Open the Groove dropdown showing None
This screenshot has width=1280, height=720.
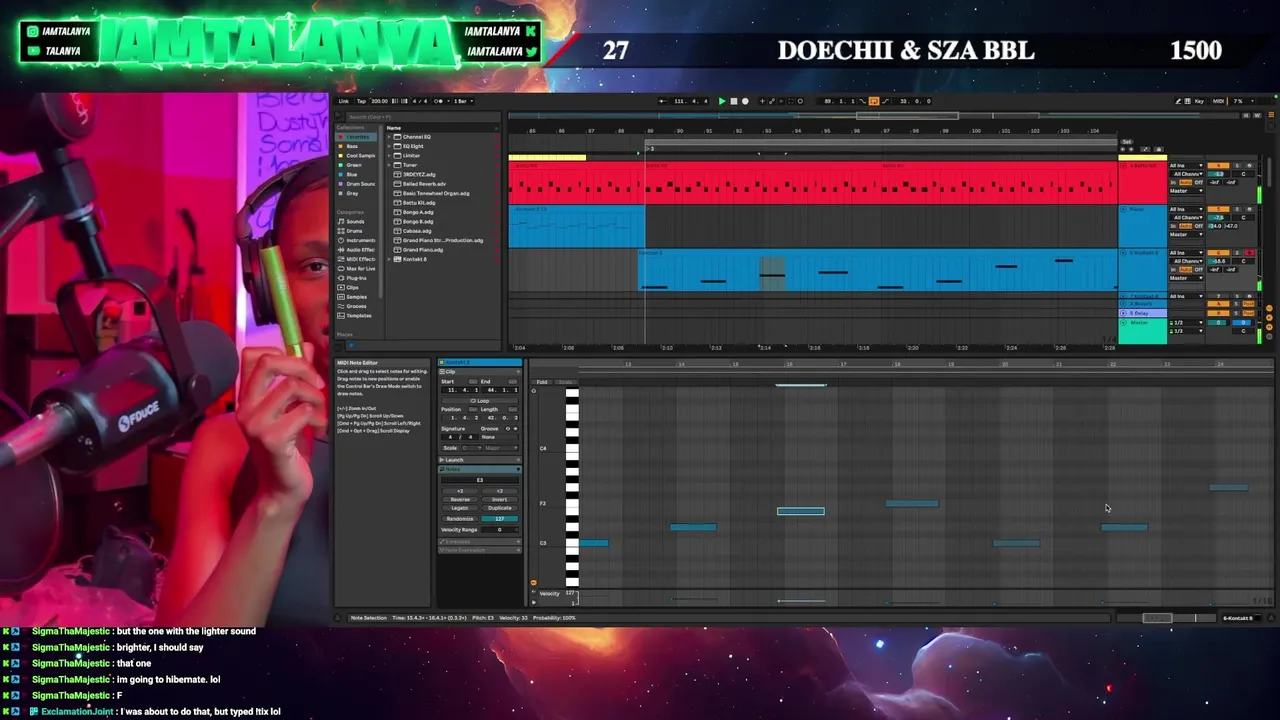[500, 437]
